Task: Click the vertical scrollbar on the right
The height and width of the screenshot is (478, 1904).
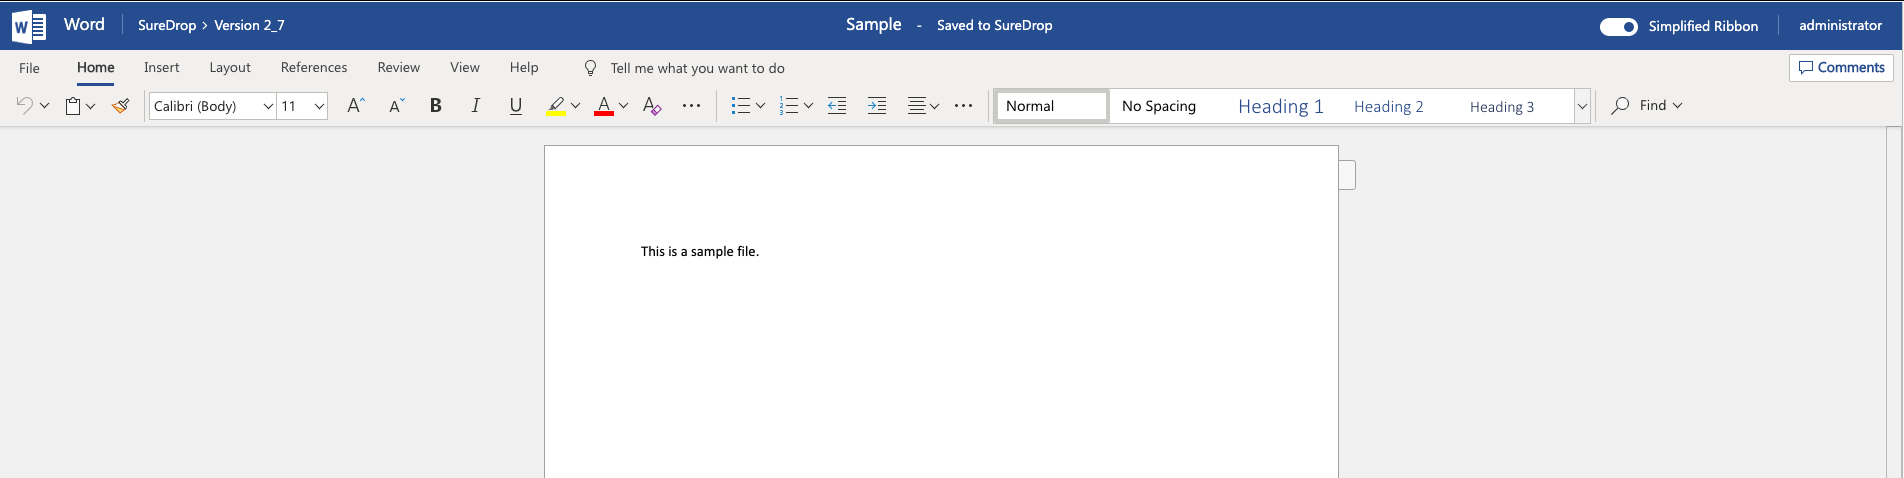Action: tap(1893, 302)
